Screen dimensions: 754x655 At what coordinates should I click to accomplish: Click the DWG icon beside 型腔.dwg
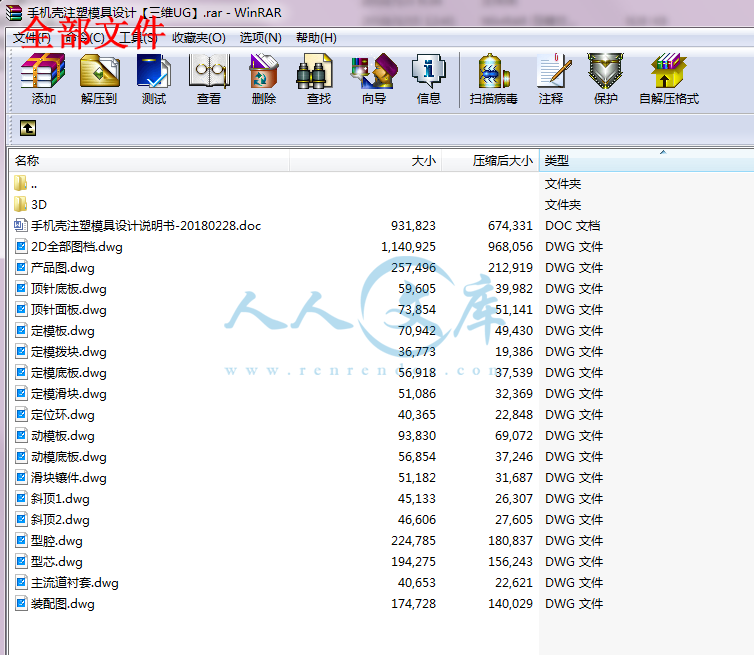pyautogui.click(x=21, y=541)
